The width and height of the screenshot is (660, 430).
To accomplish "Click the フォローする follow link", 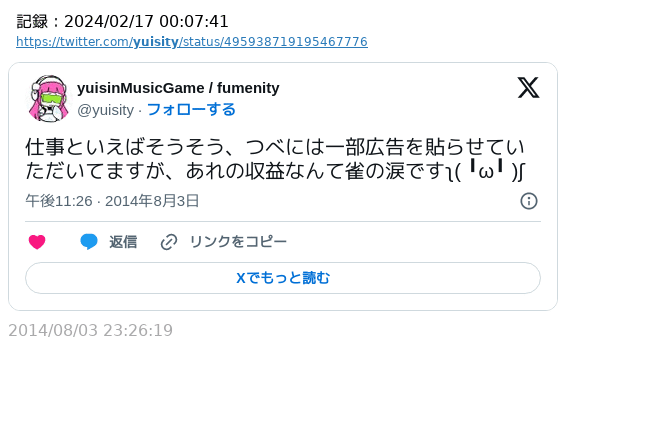I will pos(191,110).
